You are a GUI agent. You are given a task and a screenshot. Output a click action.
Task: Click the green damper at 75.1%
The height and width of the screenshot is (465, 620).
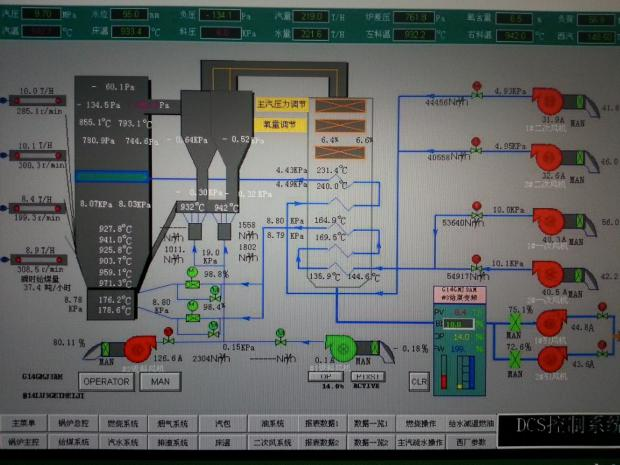point(514,323)
